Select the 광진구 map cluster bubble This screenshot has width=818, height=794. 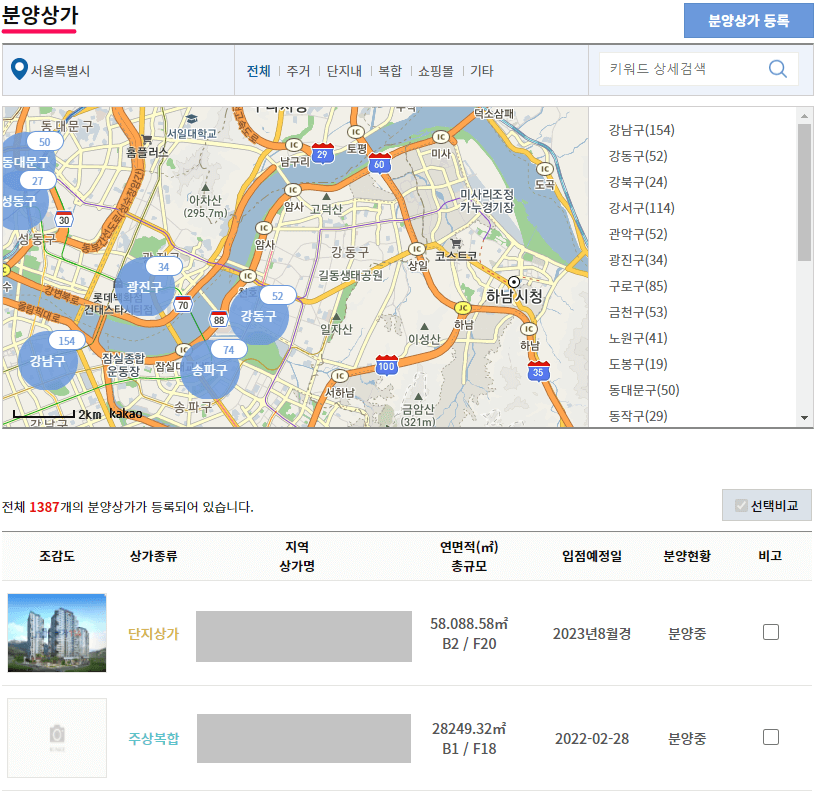145,286
